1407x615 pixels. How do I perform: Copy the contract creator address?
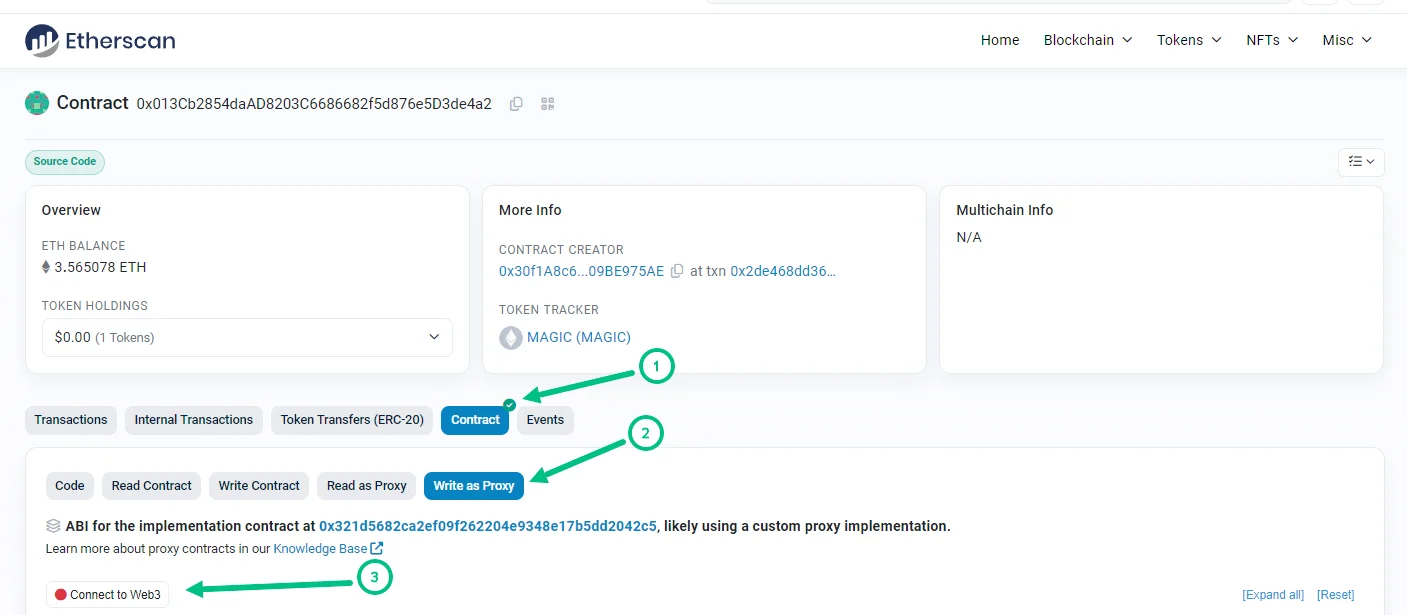tap(677, 271)
